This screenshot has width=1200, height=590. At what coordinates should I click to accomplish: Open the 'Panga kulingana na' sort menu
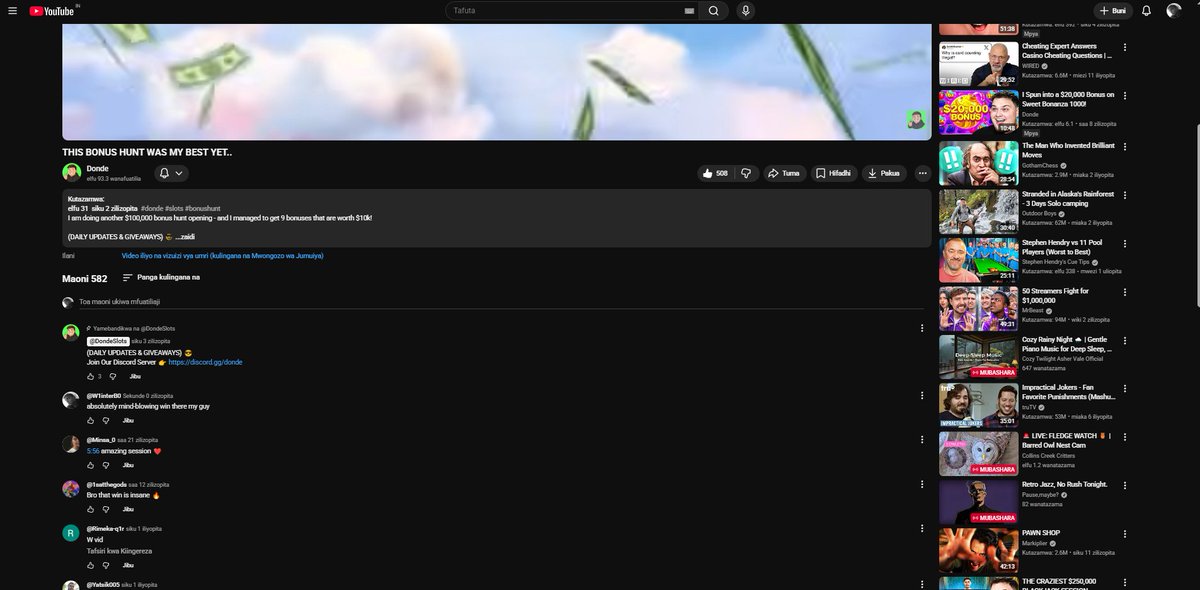point(161,277)
